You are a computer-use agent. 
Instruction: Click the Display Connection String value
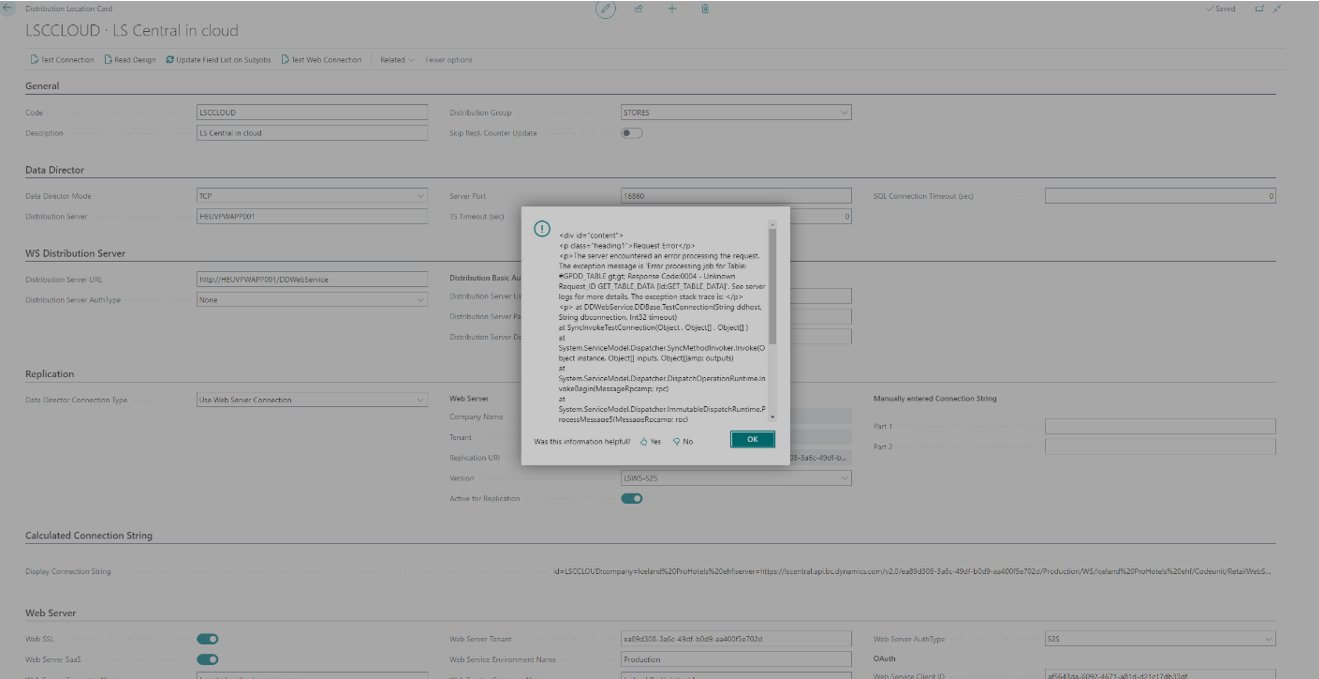pyautogui.click(x=913, y=572)
